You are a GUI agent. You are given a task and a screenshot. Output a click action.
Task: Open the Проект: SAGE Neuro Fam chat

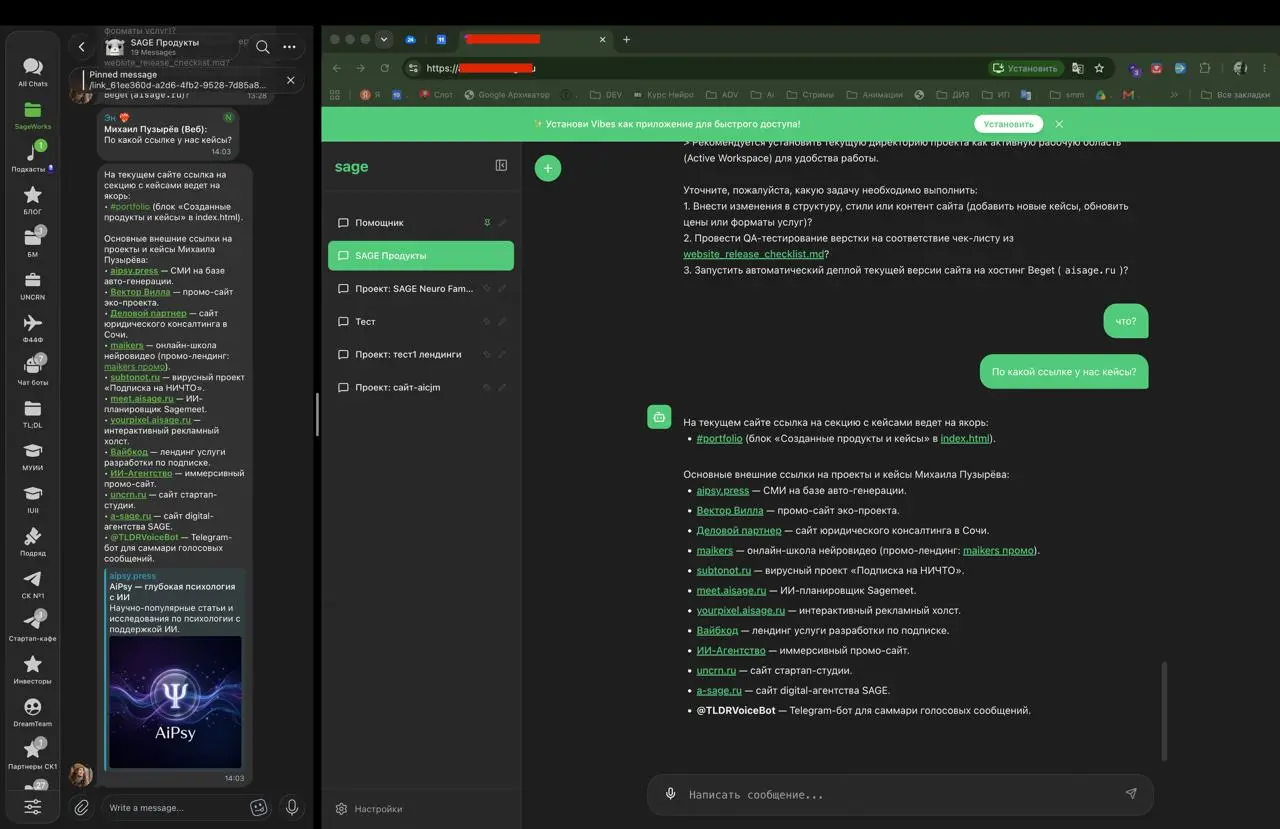point(421,289)
